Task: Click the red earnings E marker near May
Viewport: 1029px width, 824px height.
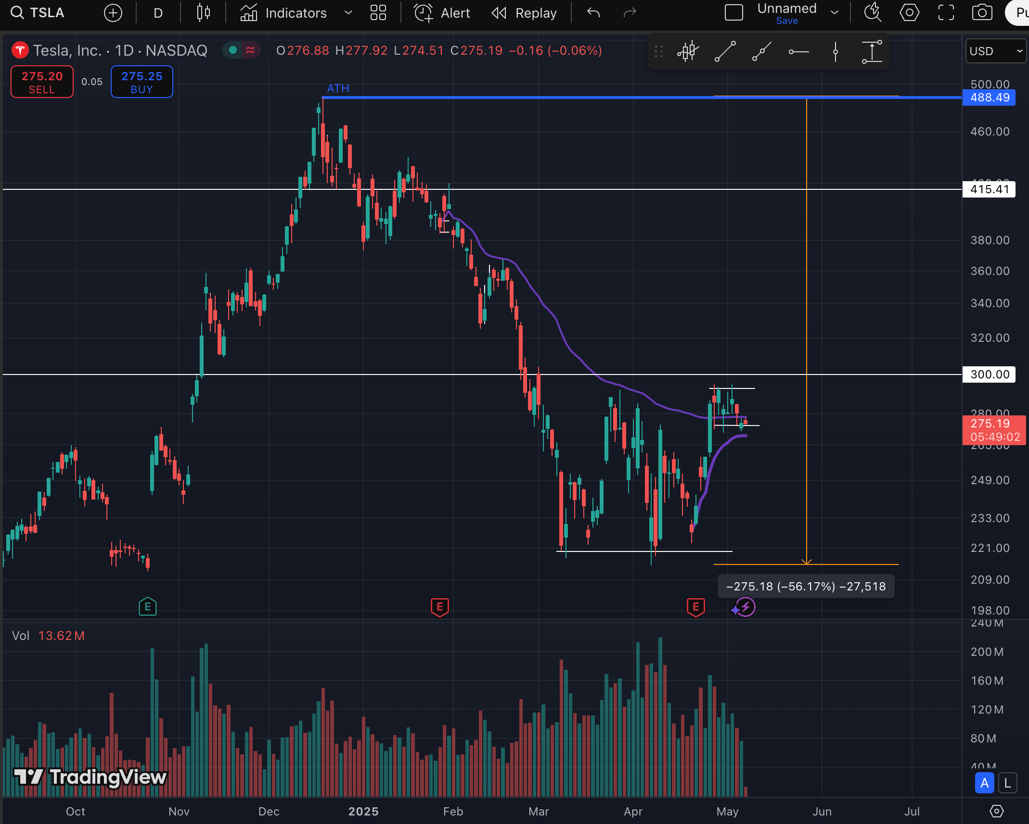Action: pyautogui.click(x=696, y=607)
